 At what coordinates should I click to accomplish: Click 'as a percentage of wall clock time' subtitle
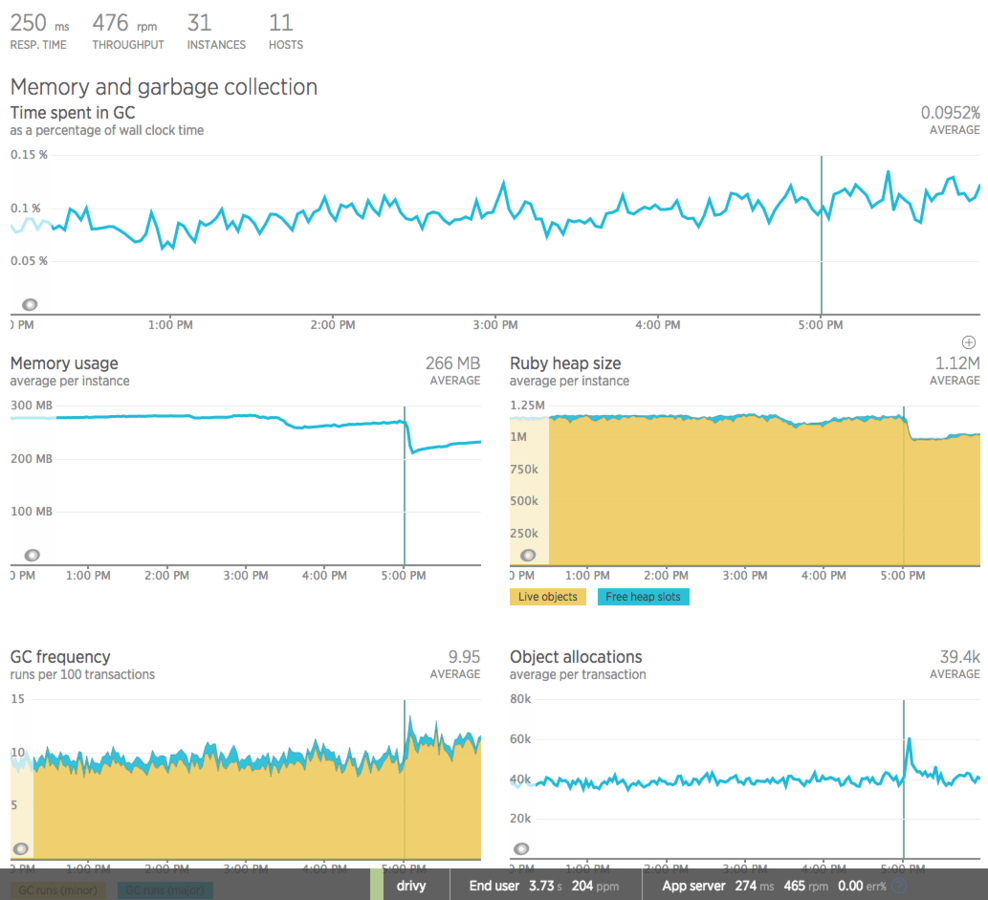[x=107, y=130]
